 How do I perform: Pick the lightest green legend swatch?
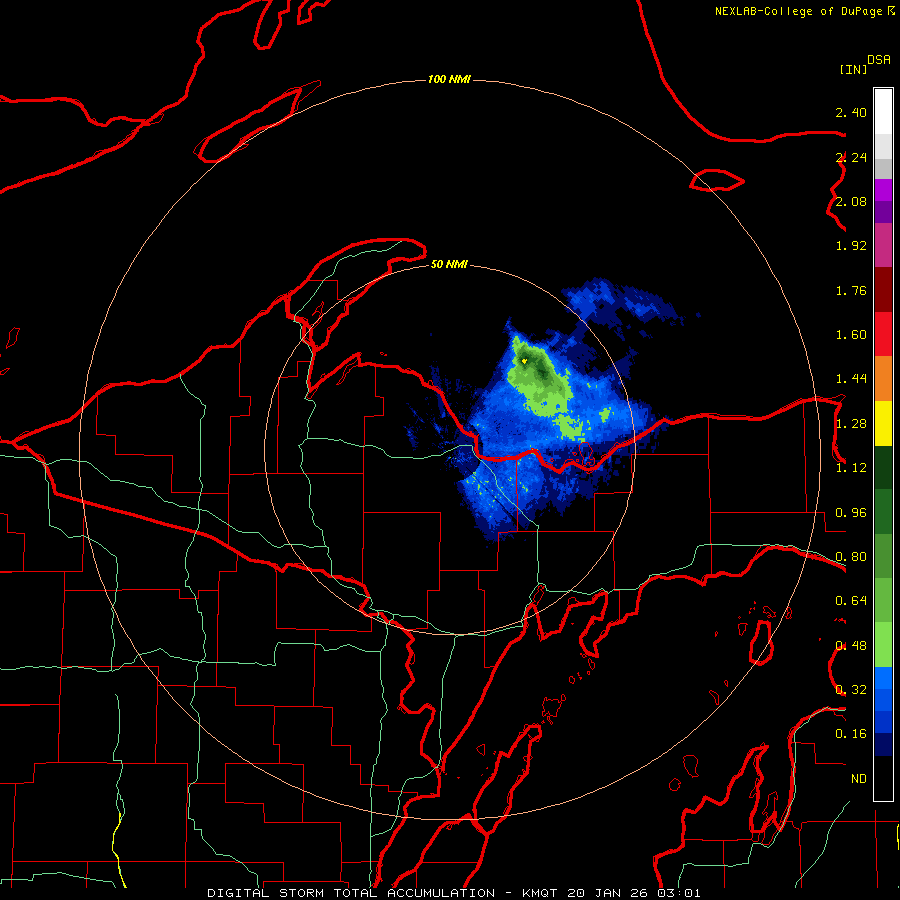coord(883,645)
